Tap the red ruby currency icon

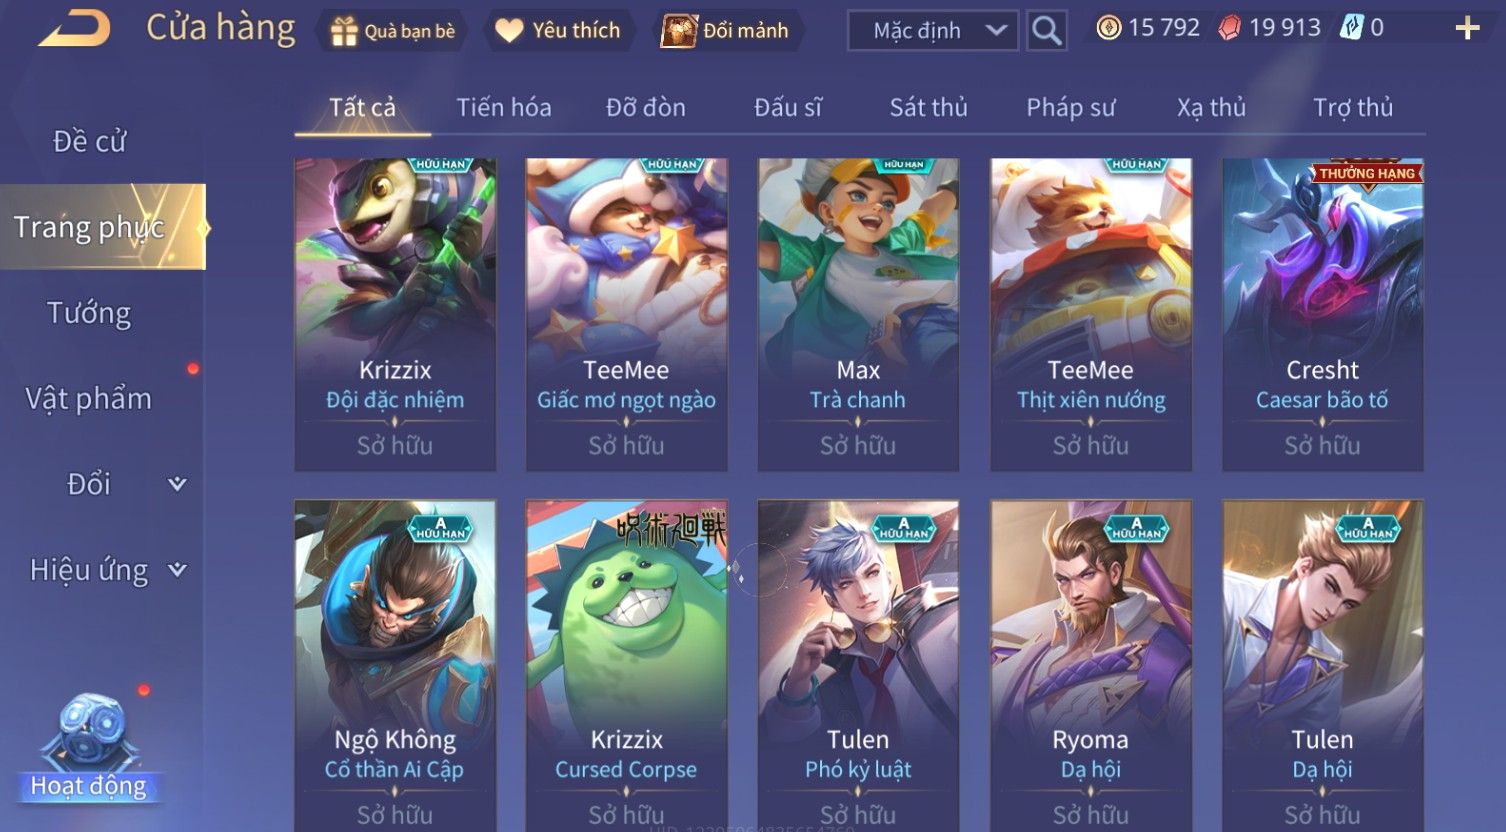pos(1229,28)
